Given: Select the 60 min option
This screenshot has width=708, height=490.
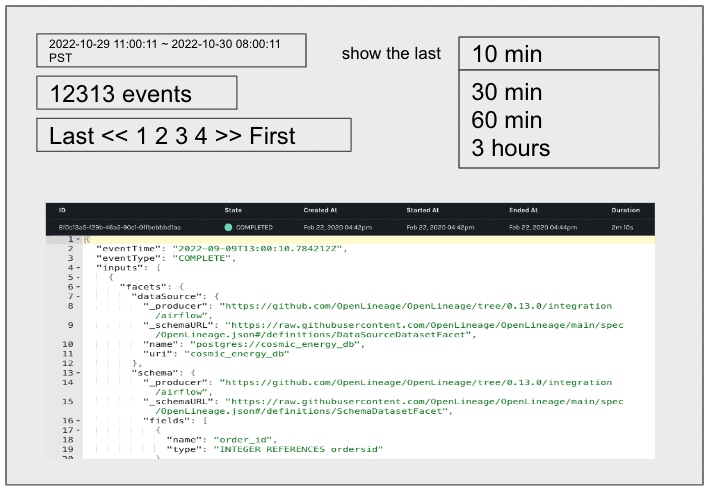Looking at the screenshot, I should pyautogui.click(x=507, y=120).
